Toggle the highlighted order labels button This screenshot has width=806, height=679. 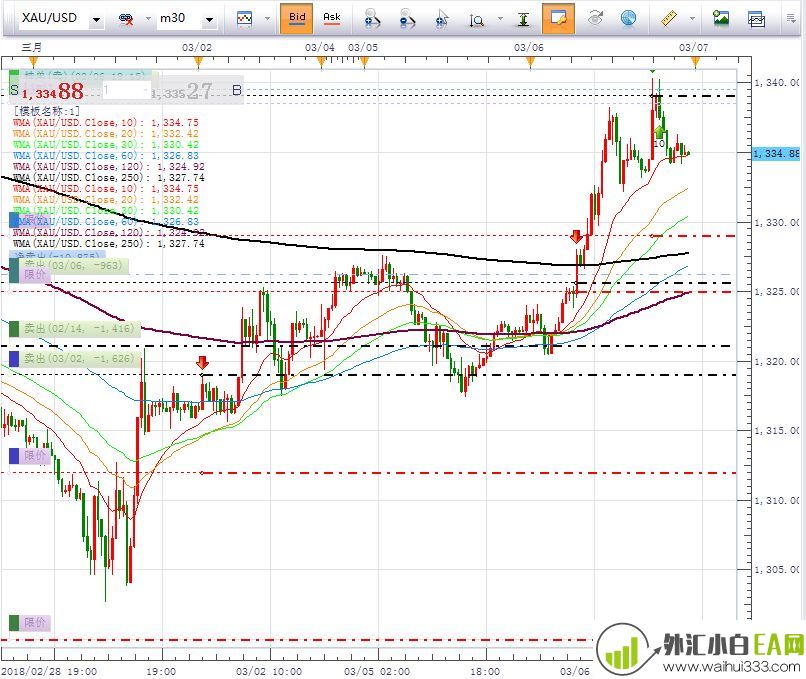pos(558,18)
